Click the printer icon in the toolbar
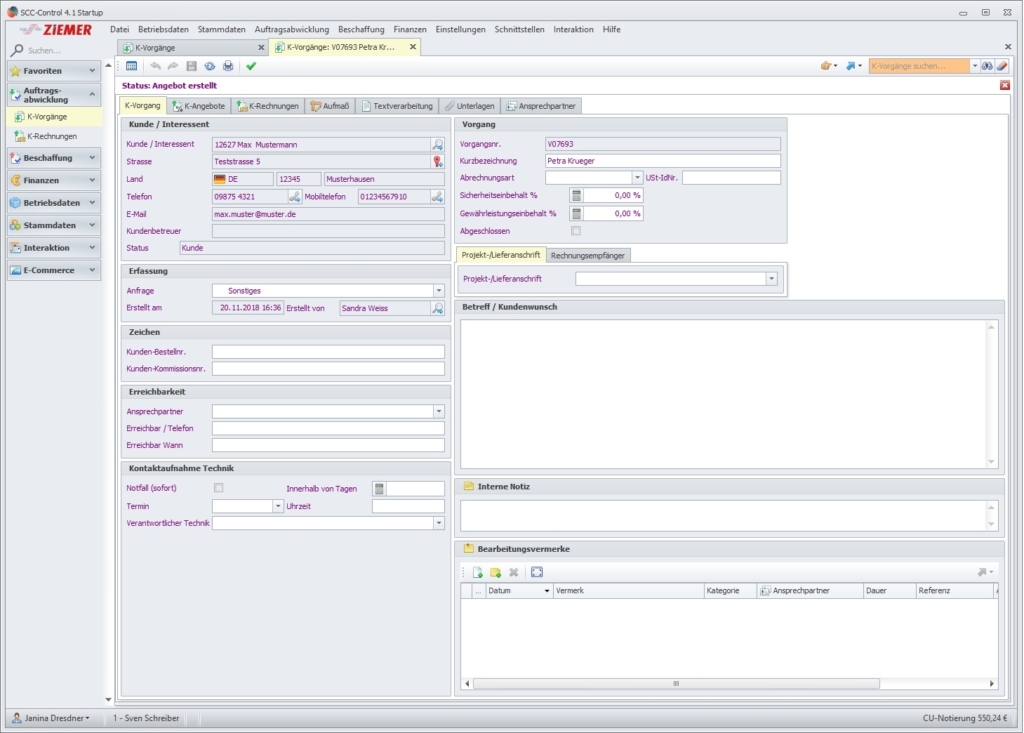Viewport: 1024px width, 733px height. coord(228,66)
